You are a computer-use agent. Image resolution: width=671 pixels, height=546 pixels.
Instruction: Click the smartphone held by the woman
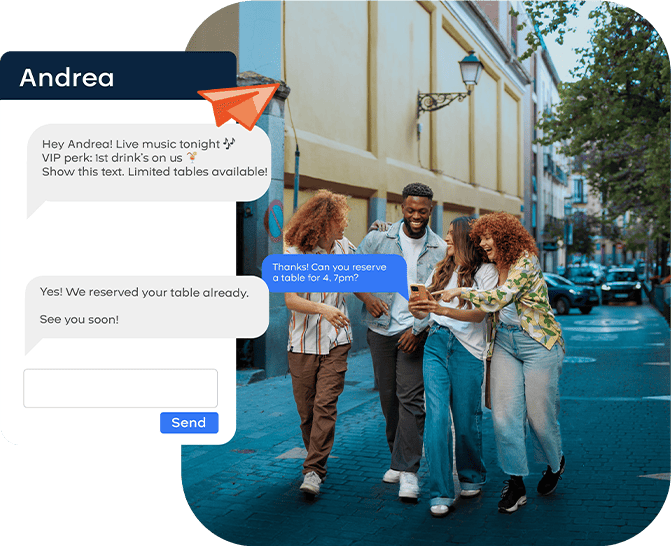tap(418, 292)
